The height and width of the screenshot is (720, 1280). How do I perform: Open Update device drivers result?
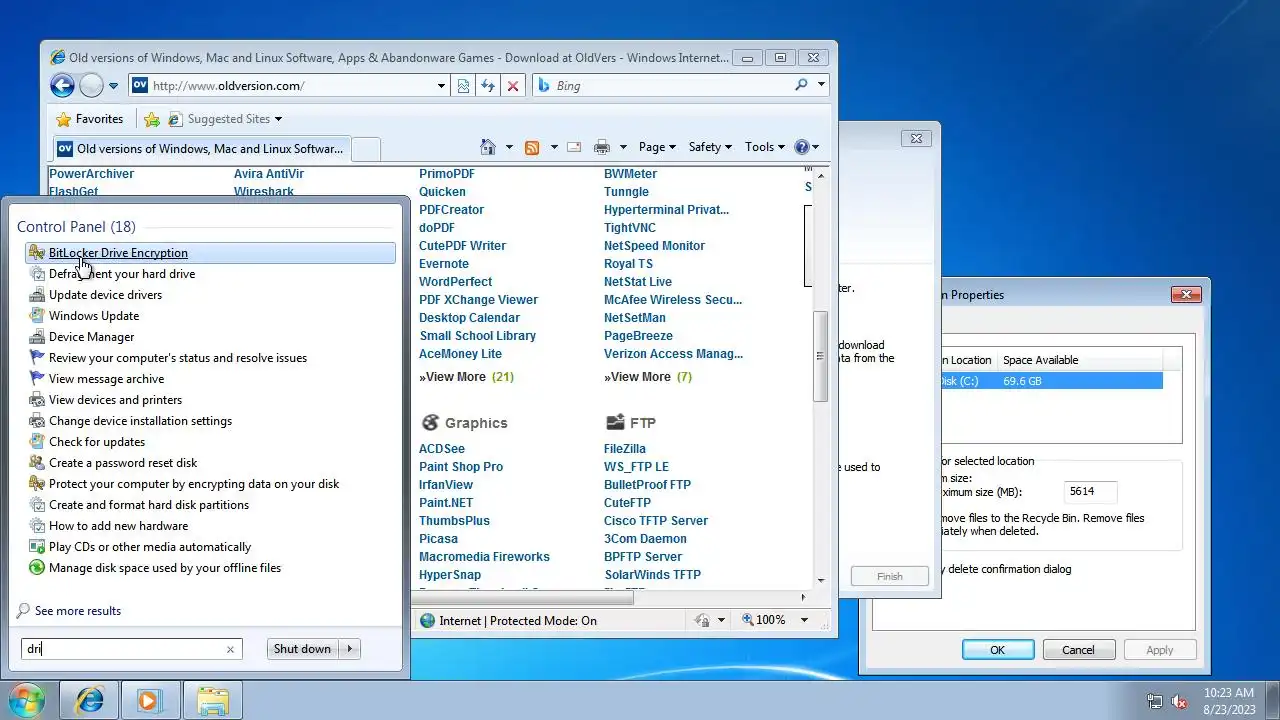[210, 295]
